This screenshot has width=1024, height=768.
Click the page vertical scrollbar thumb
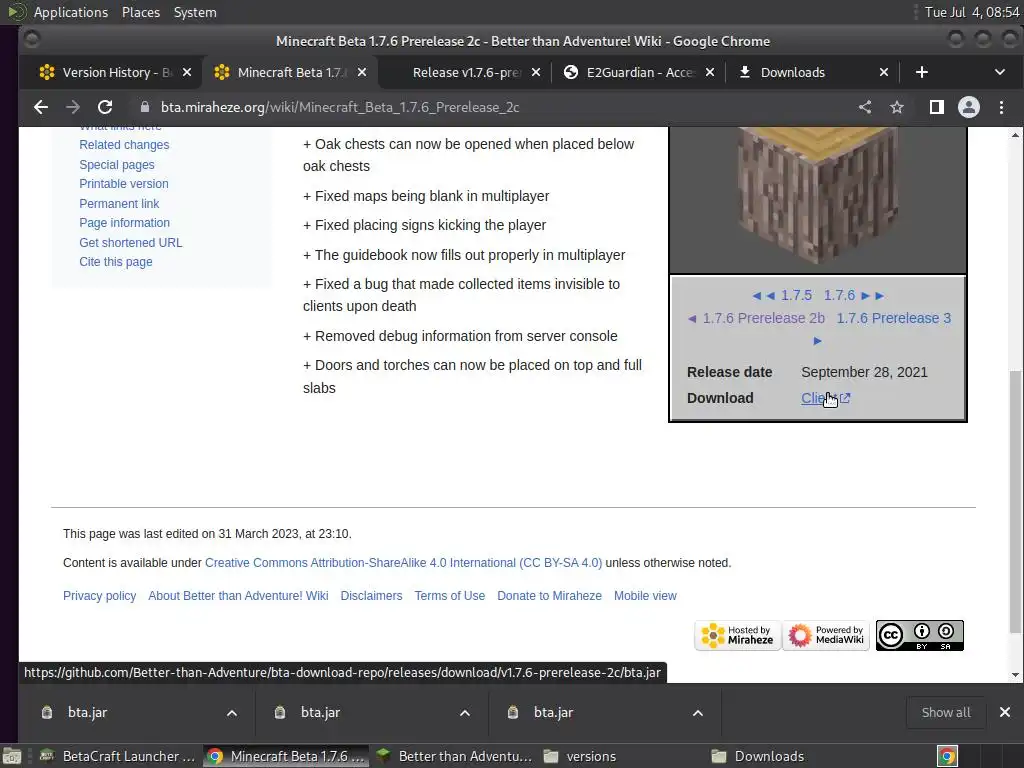click(1015, 502)
